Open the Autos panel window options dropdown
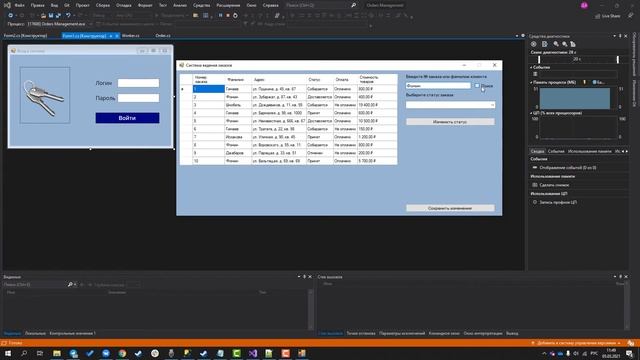The image size is (640, 360). coord(299,277)
